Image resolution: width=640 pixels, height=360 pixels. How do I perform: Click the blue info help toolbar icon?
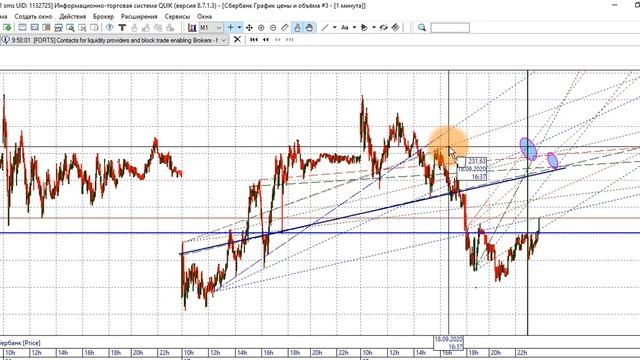[109, 27]
